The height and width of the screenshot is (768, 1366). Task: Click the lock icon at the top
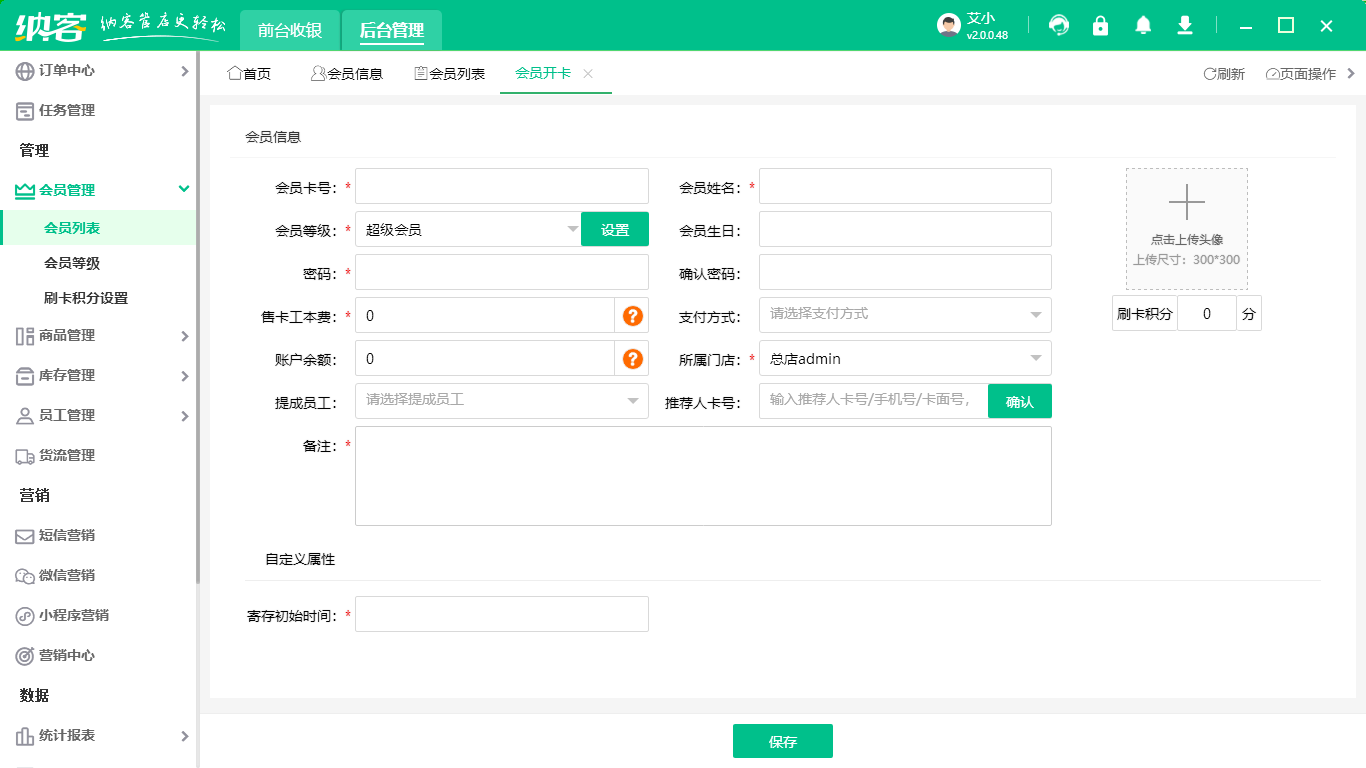click(1100, 25)
